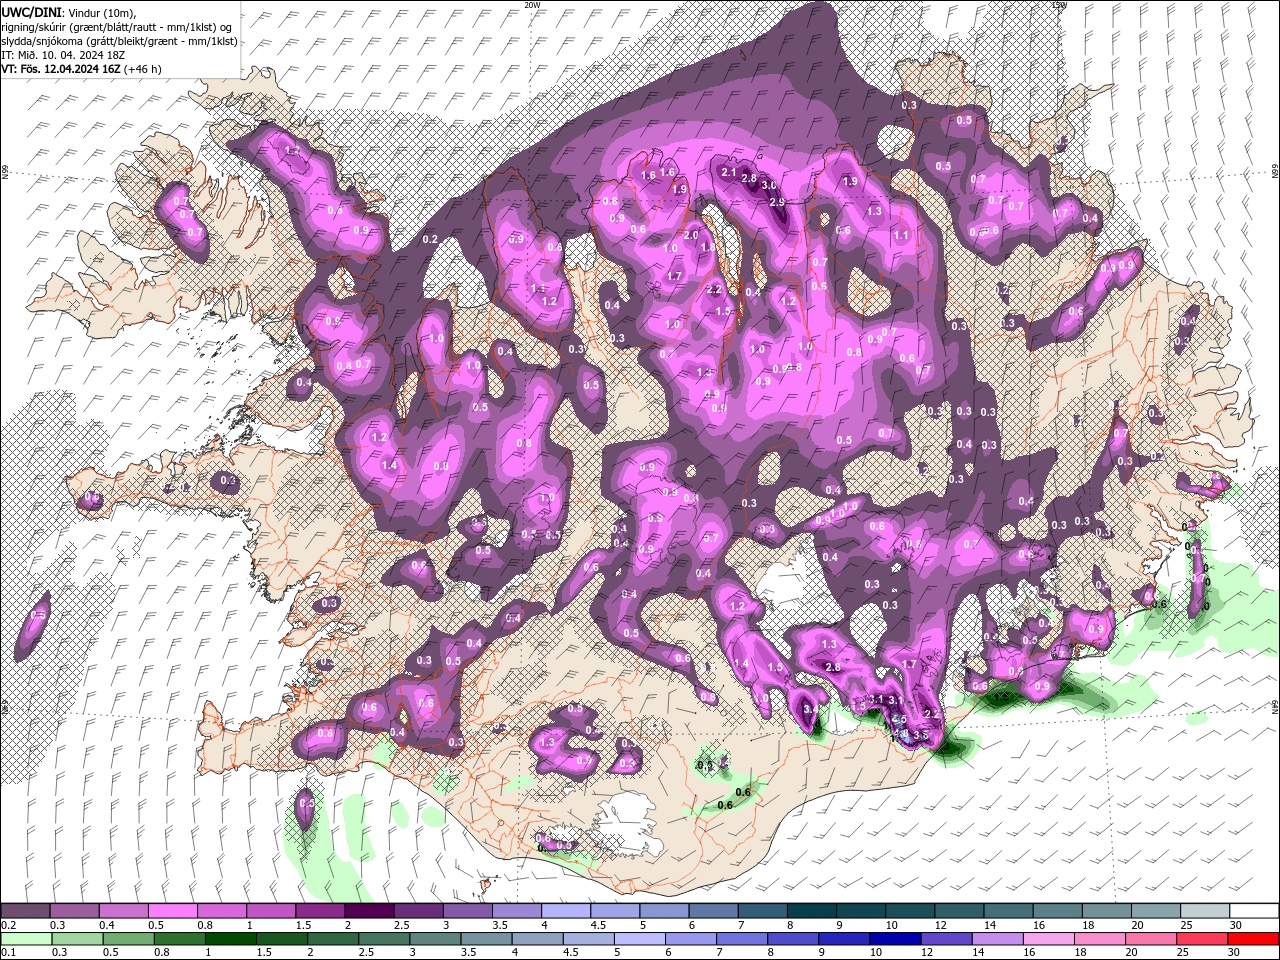1280x960 pixels.
Task: Click the "0.1" label in the lower legend
Action: (9, 952)
